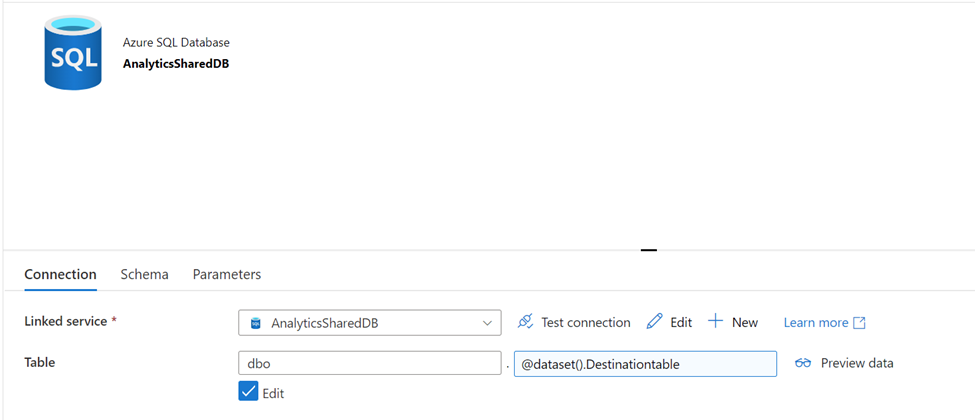Click the dbo schema input field
The width and height of the screenshot is (975, 420).
coord(369,363)
